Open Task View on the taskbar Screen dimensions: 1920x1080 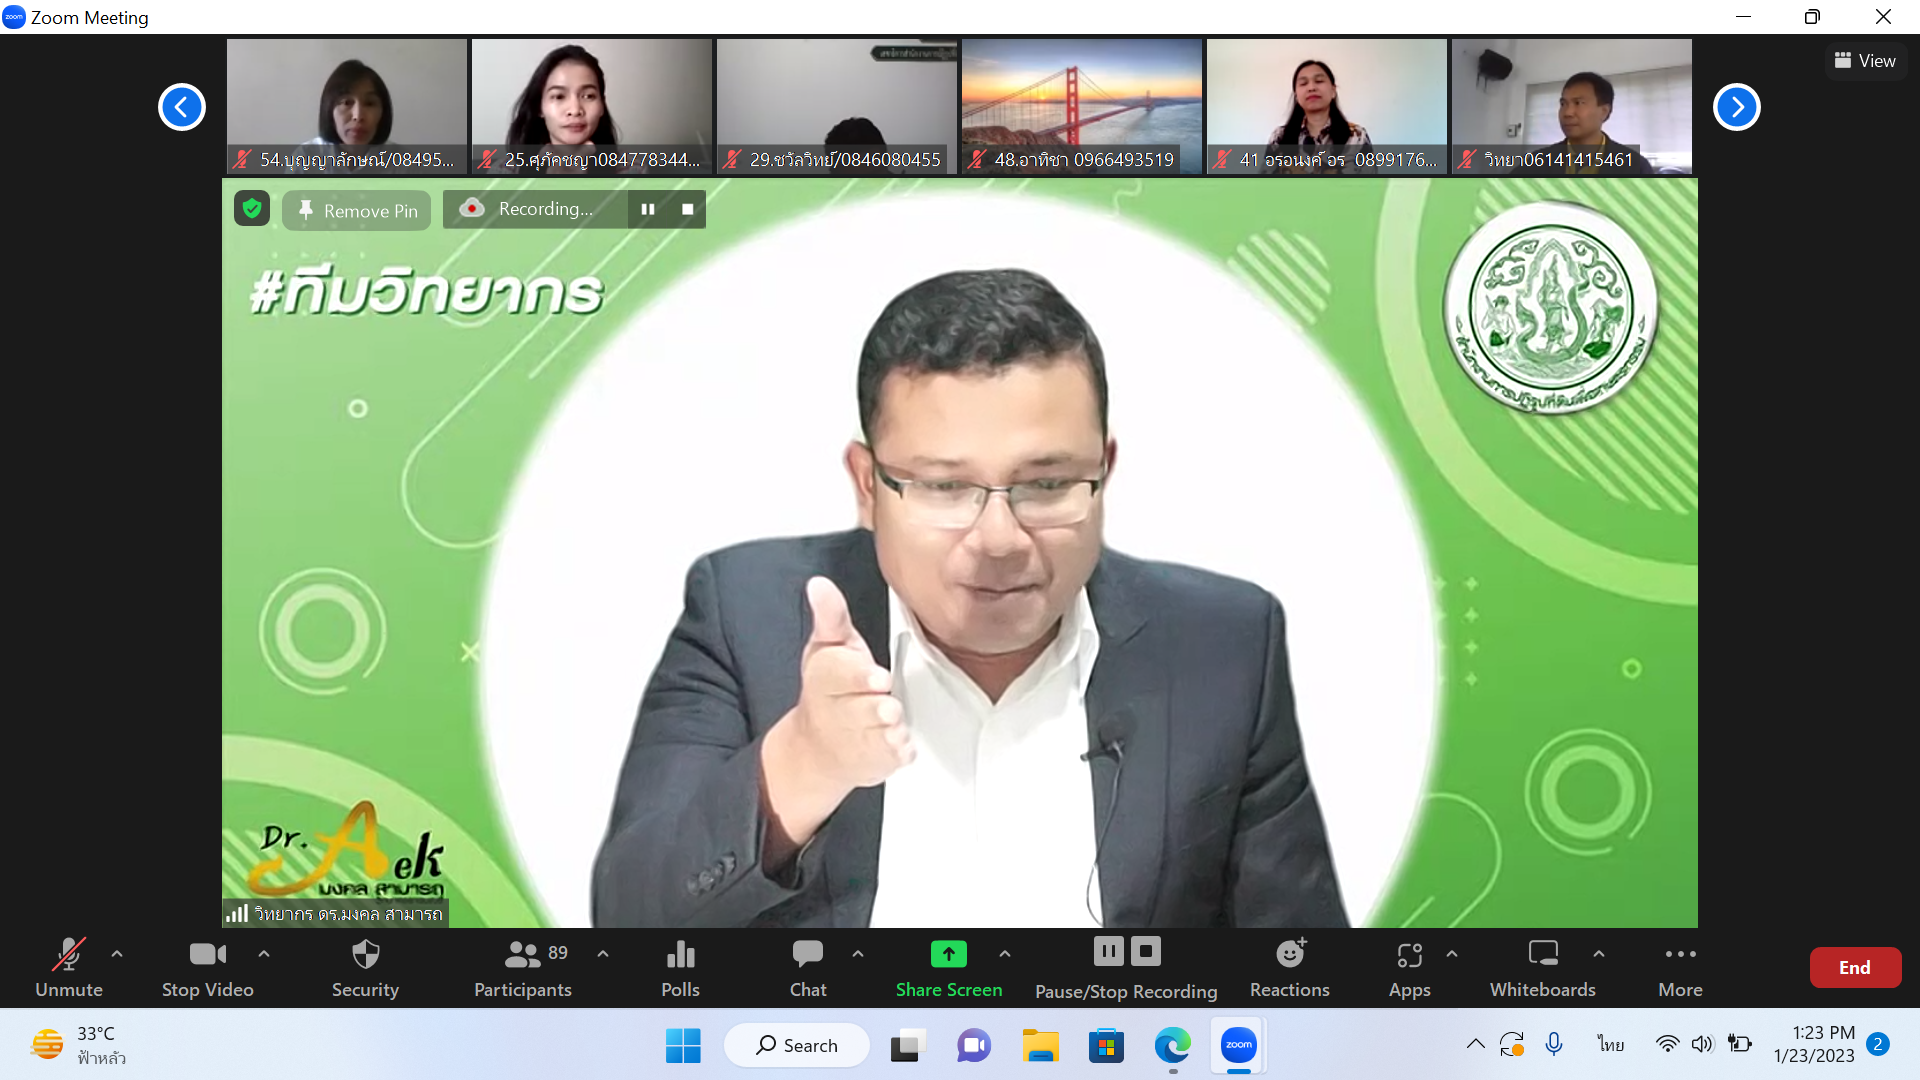(x=907, y=1046)
